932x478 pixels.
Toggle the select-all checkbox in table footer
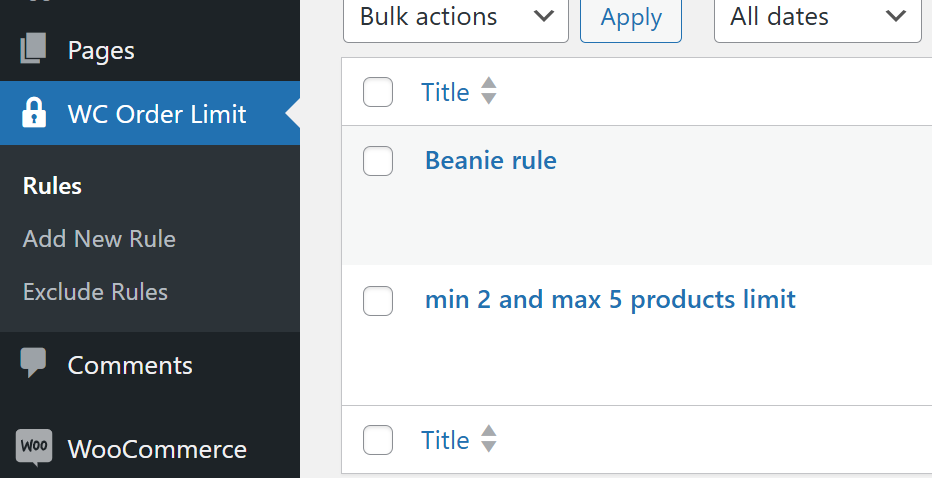tap(378, 440)
